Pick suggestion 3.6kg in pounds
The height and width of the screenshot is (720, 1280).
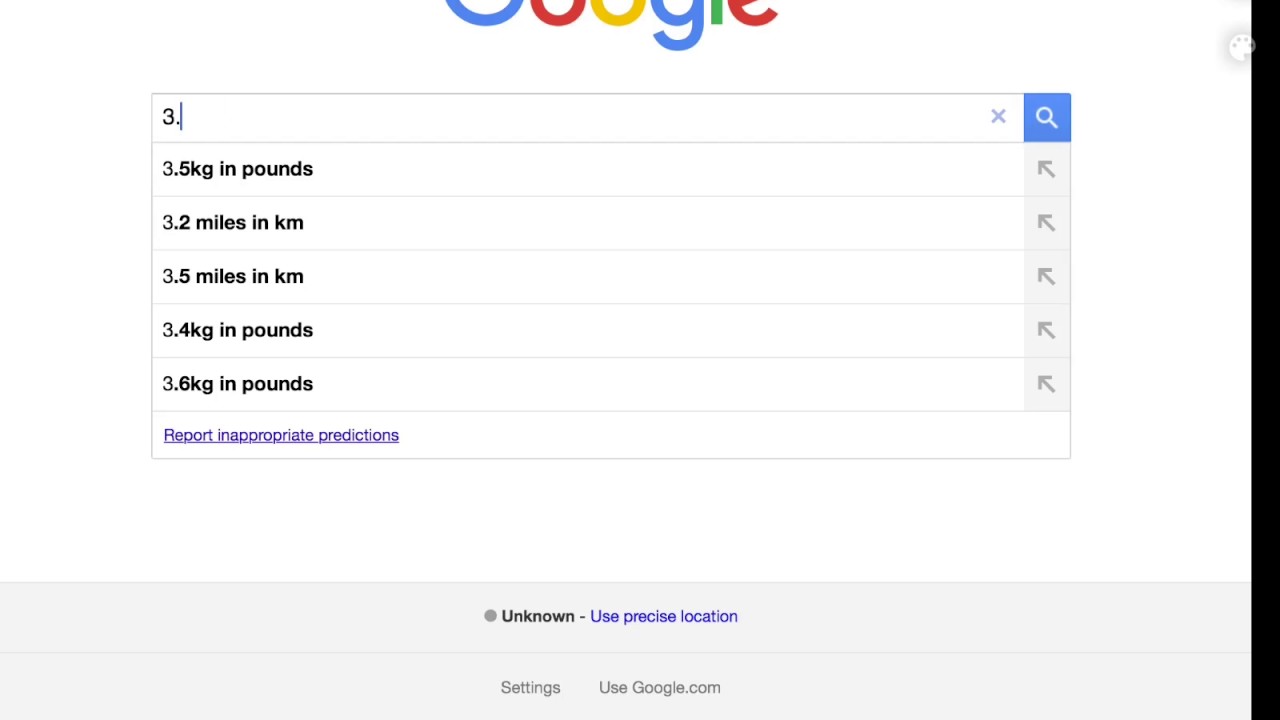(587, 384)
